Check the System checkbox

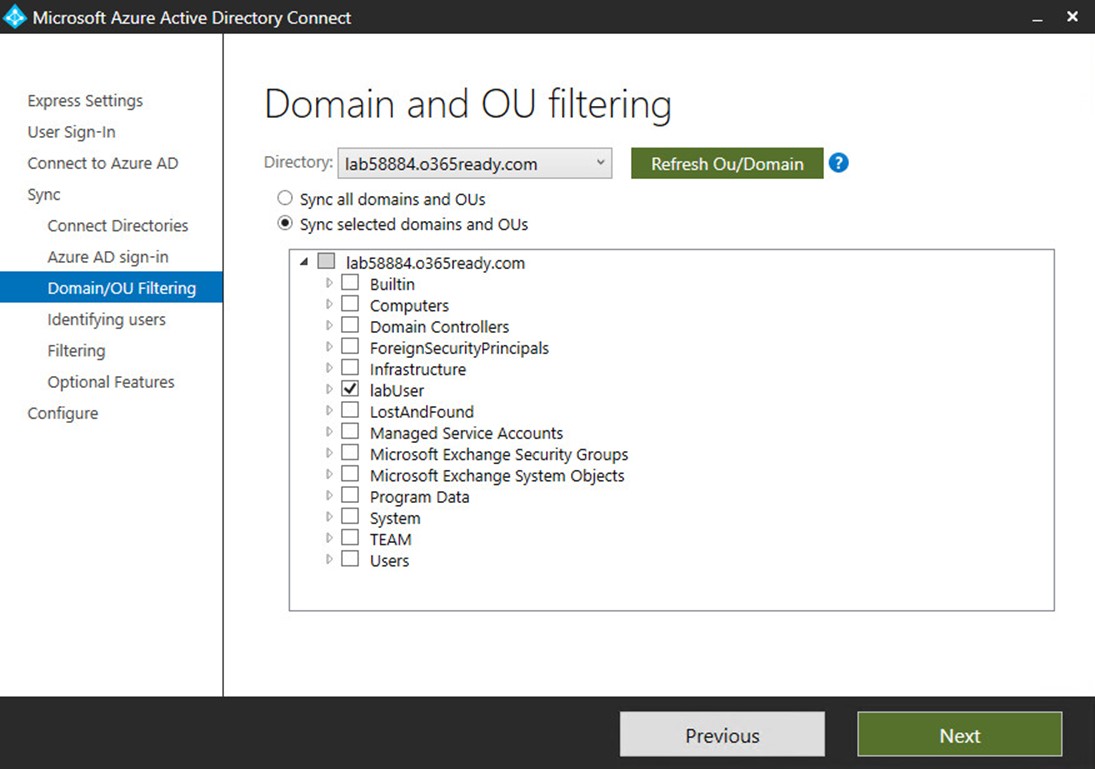350,516
